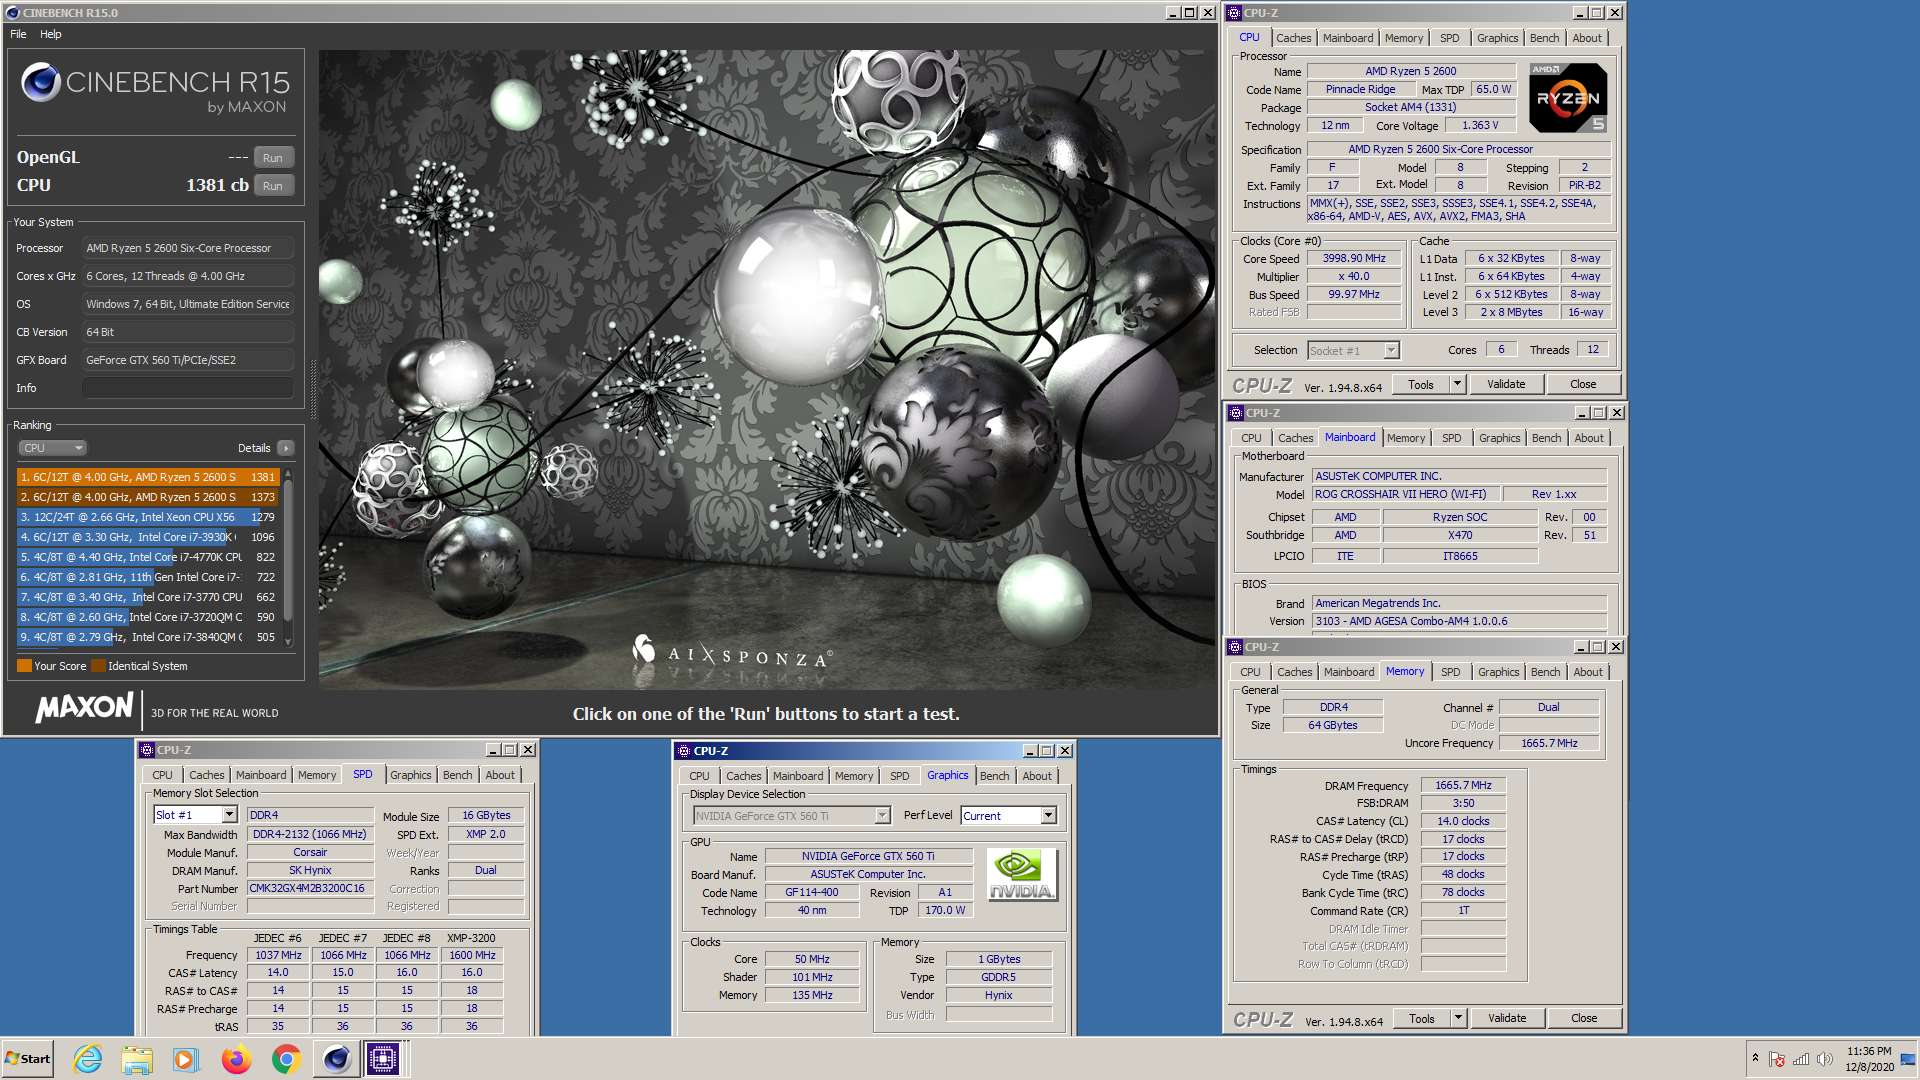1920x1080 pixels.
Task: Click CPU-Z icon in SPD window title bar
Action: click(x=147, y=750)
